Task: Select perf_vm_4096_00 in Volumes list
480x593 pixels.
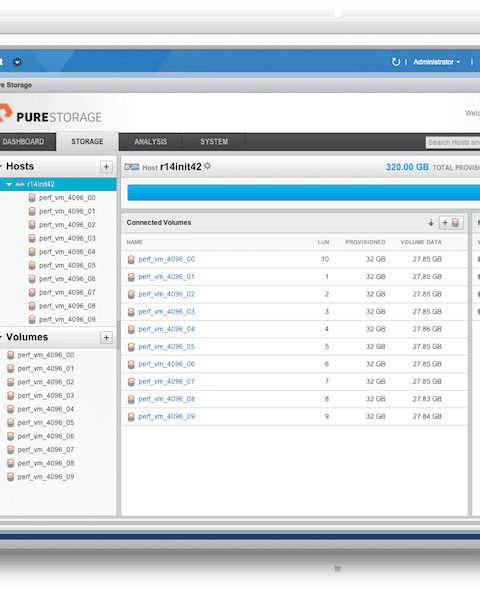Action: (46, 355)
